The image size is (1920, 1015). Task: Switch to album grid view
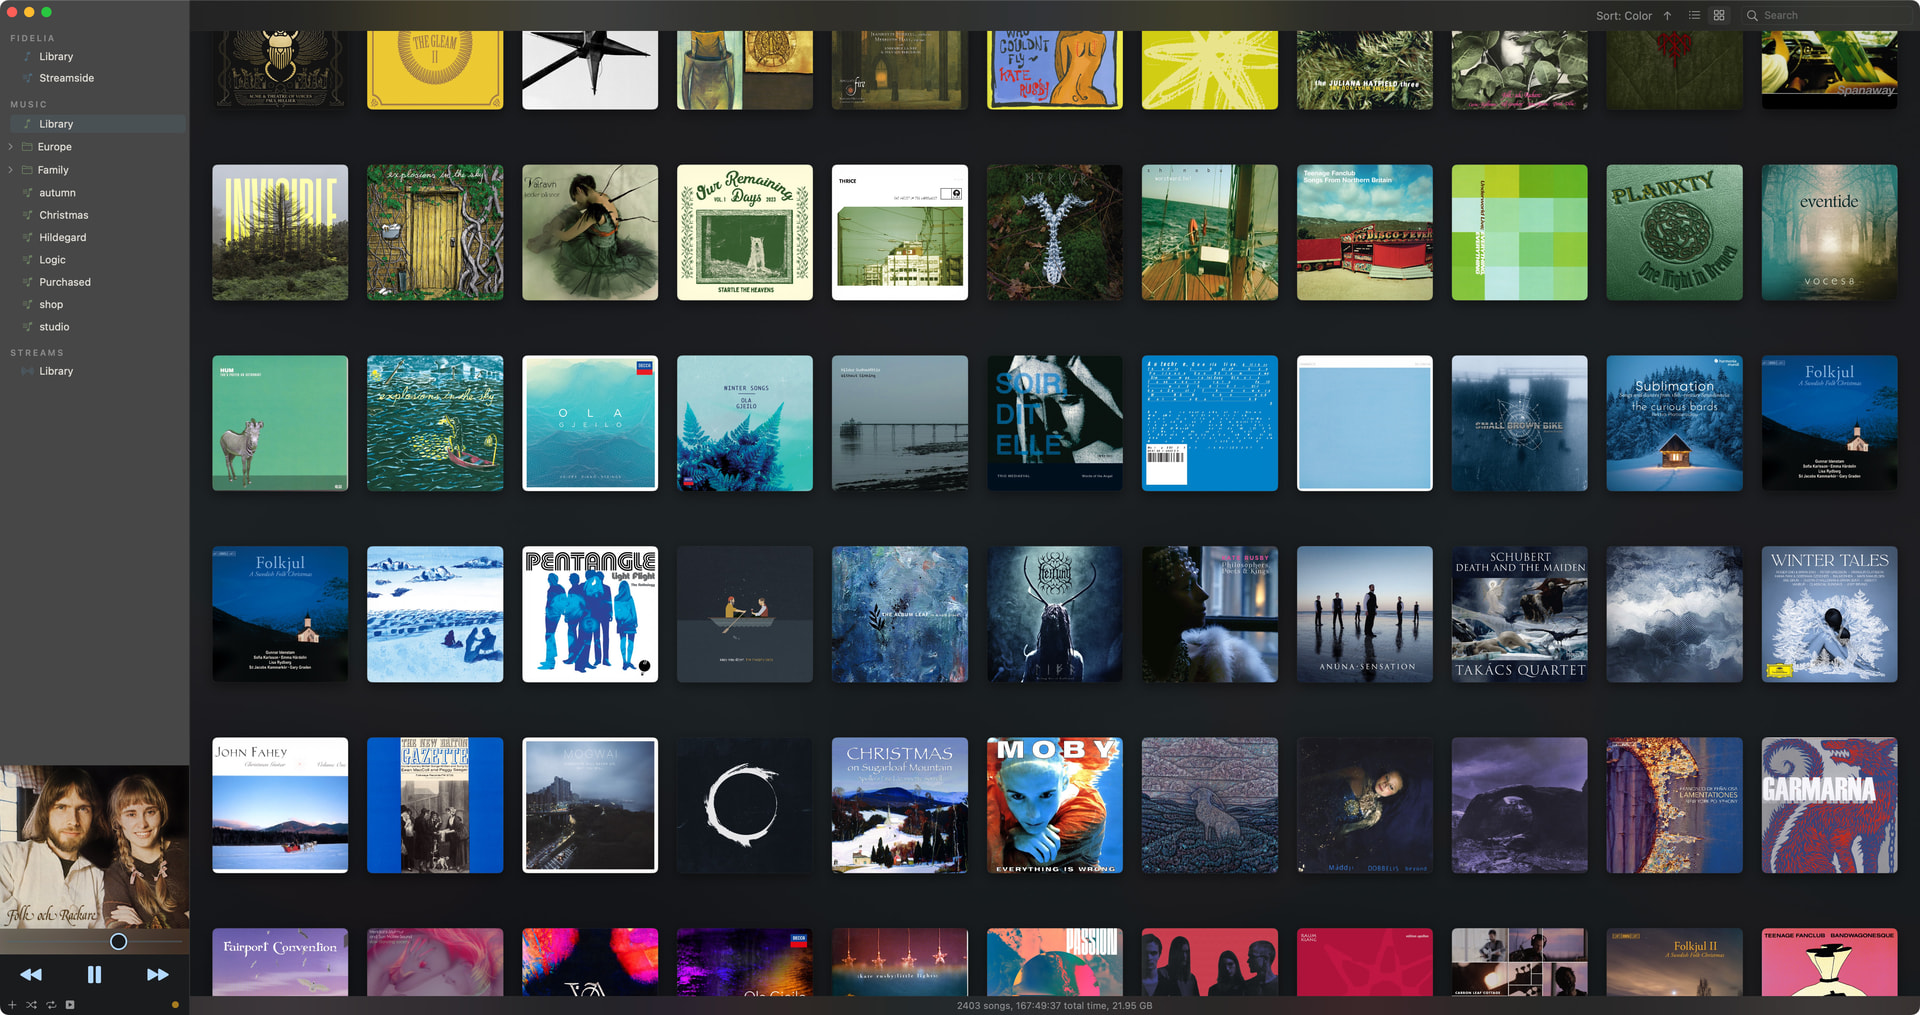point(1719,15)
